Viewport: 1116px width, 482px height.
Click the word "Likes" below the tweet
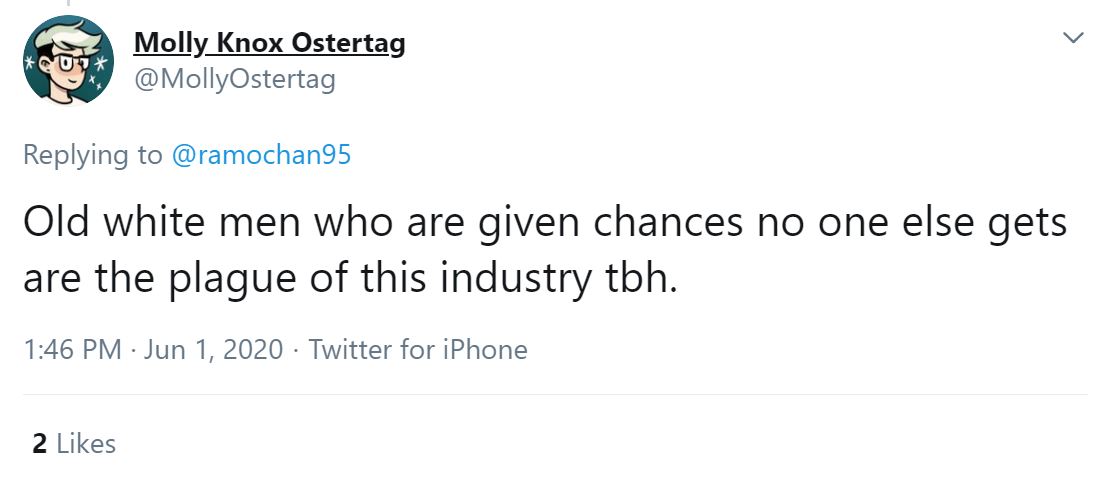pyautogui.click(x=86, y=443)
